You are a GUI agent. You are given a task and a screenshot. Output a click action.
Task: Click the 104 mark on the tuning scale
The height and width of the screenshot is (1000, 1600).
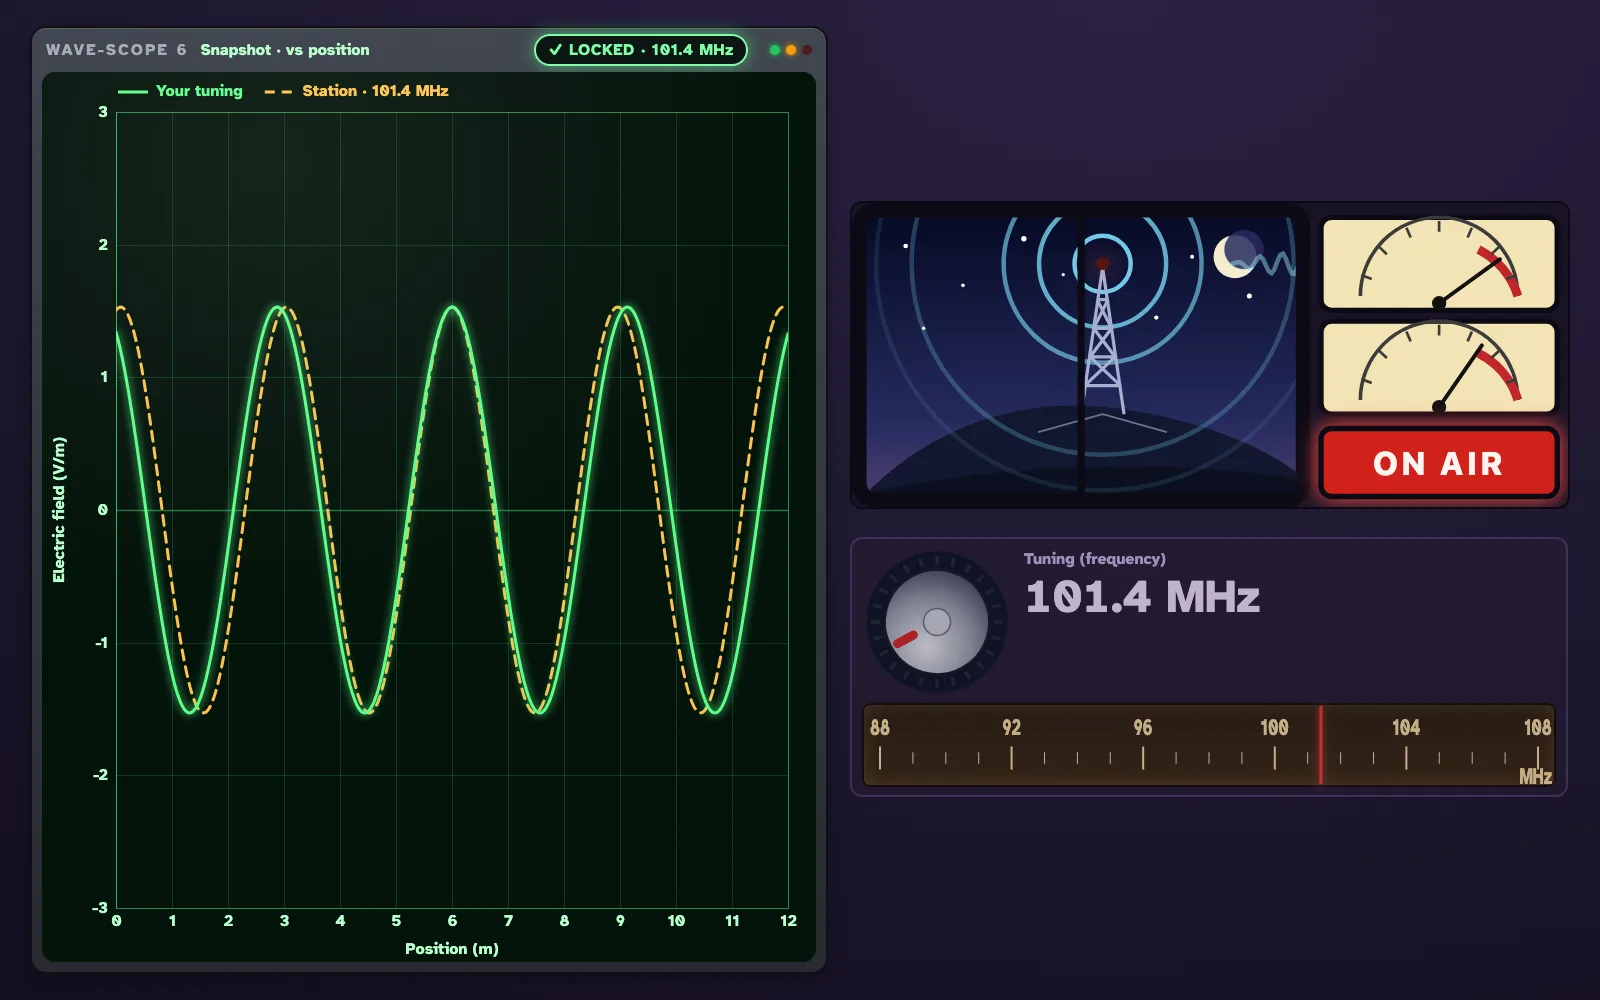click(x=1406, y=728)
